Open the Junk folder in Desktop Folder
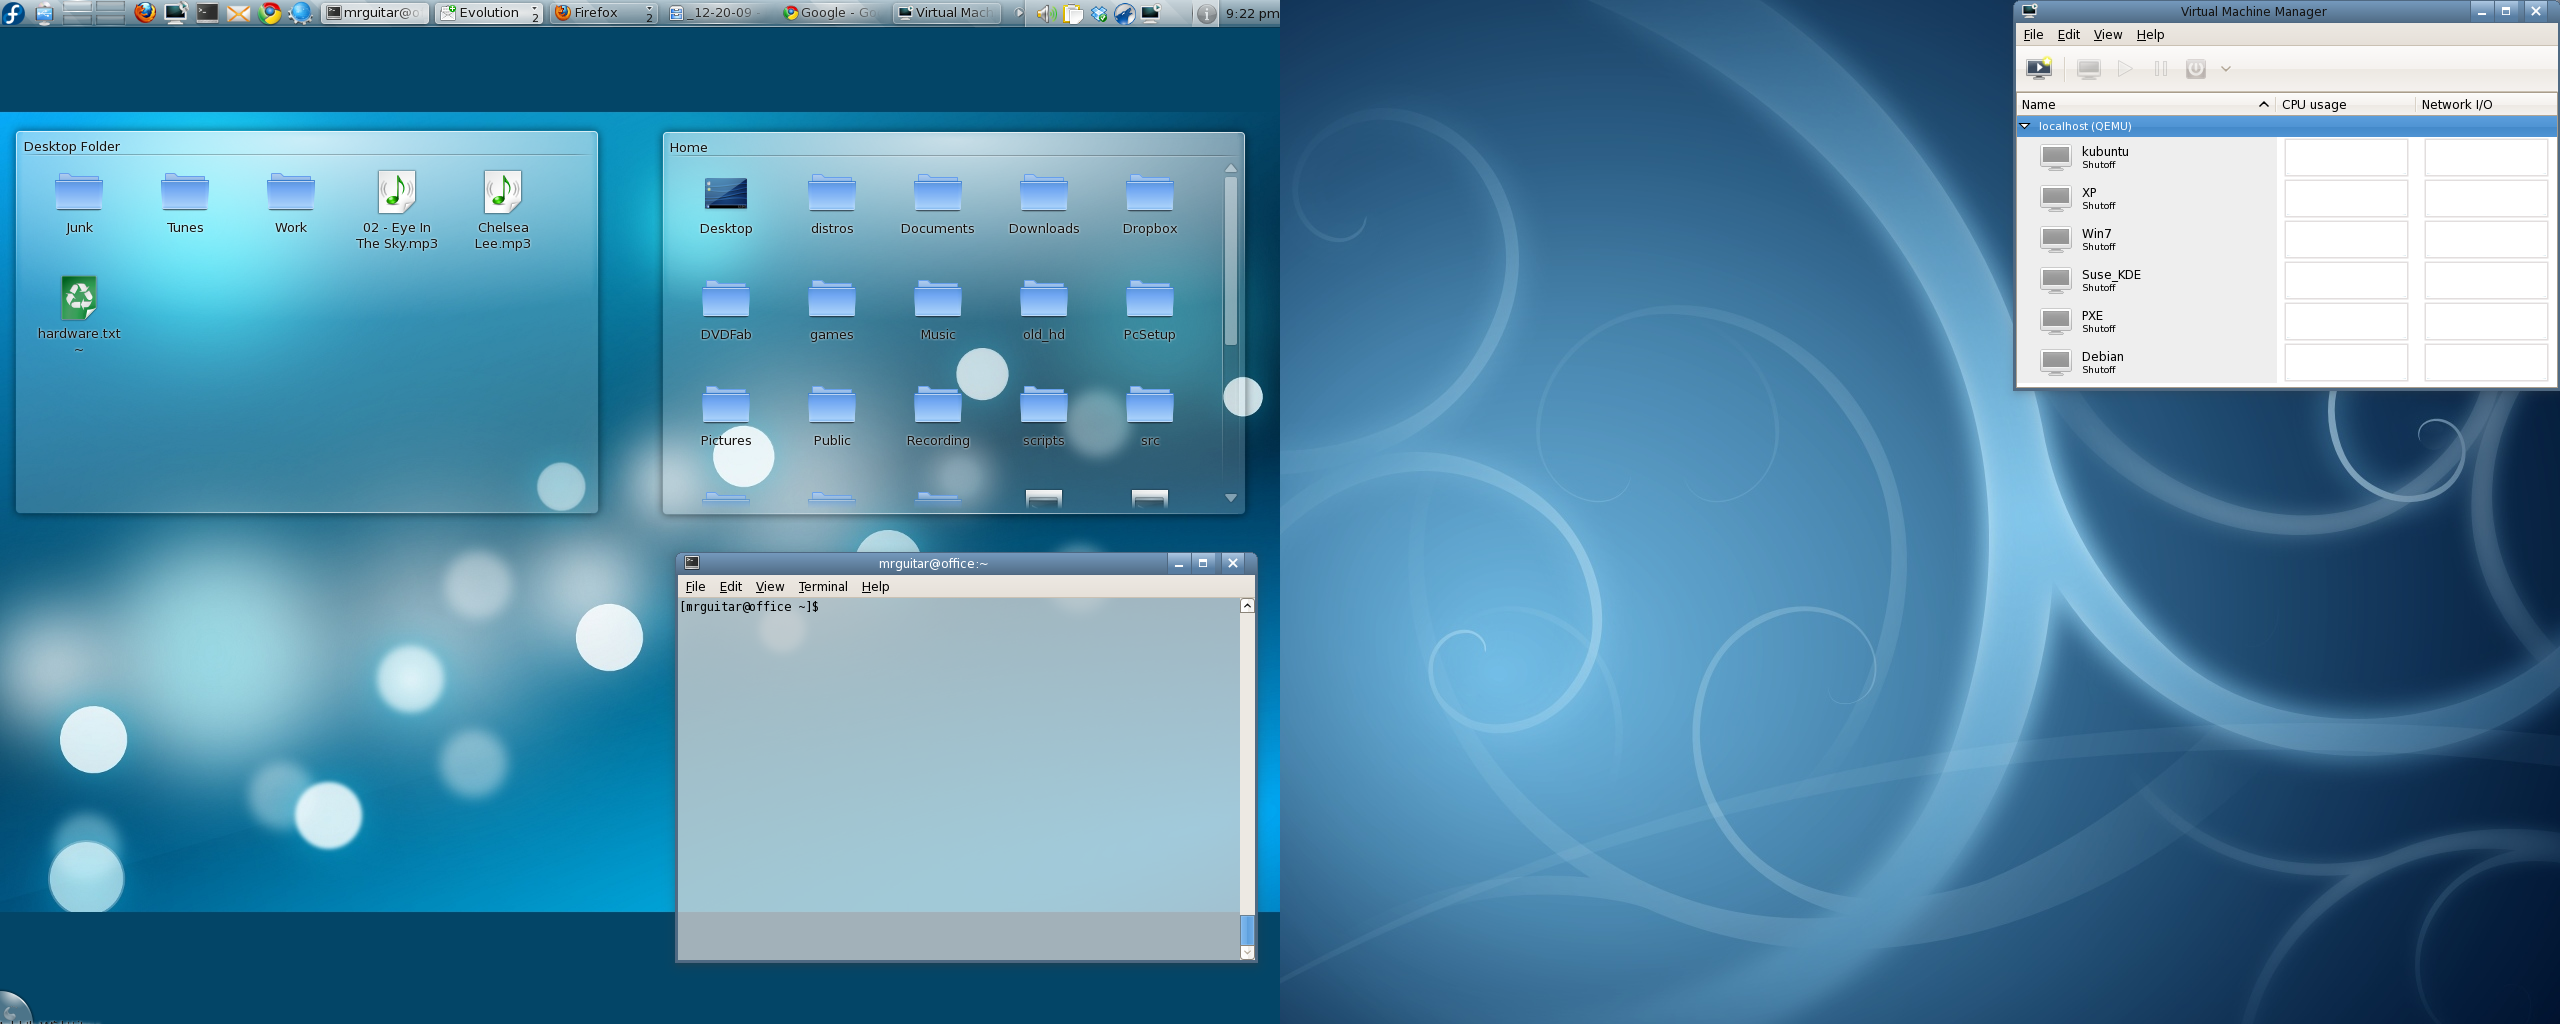 79,203
